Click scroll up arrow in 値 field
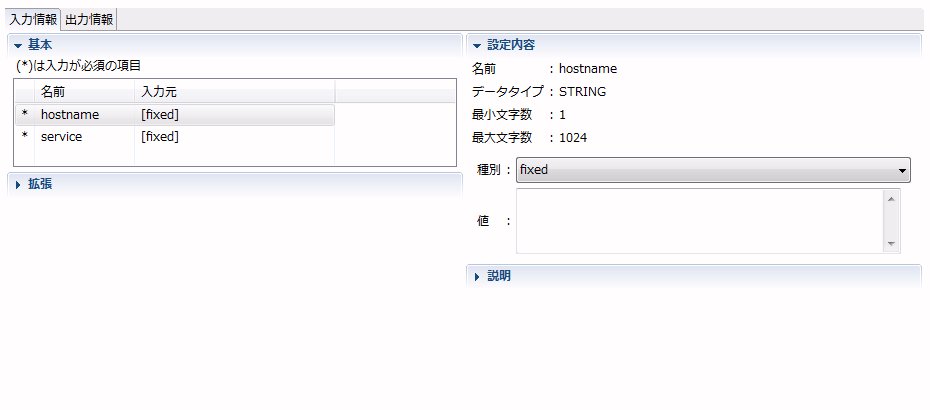930x410 pixels. tap(891, 198)
